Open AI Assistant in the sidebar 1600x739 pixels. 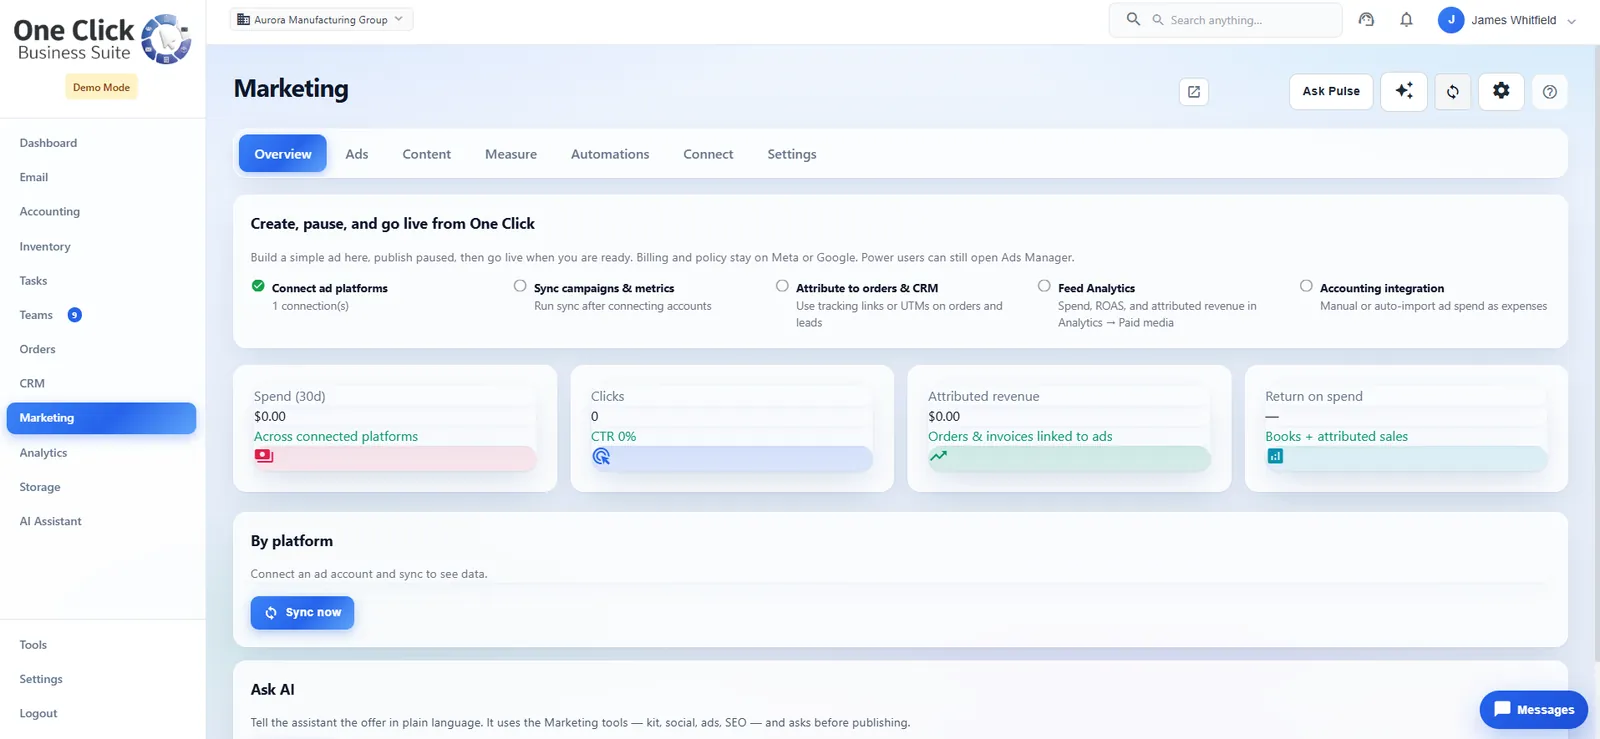pyautogui.click(x=51, y=521)
